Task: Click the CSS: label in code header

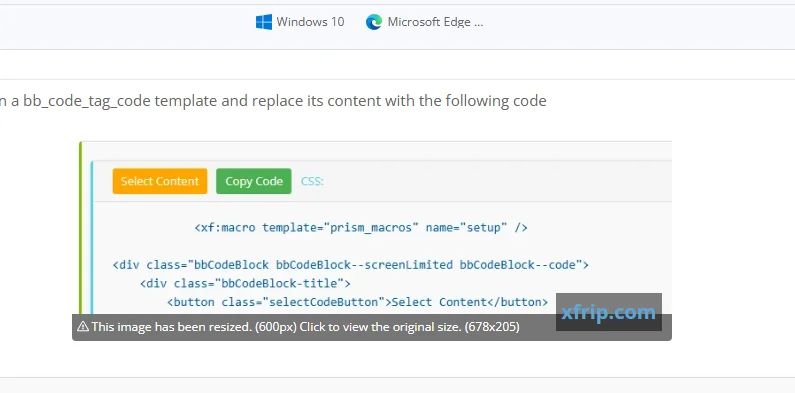Action: (312, 181)
